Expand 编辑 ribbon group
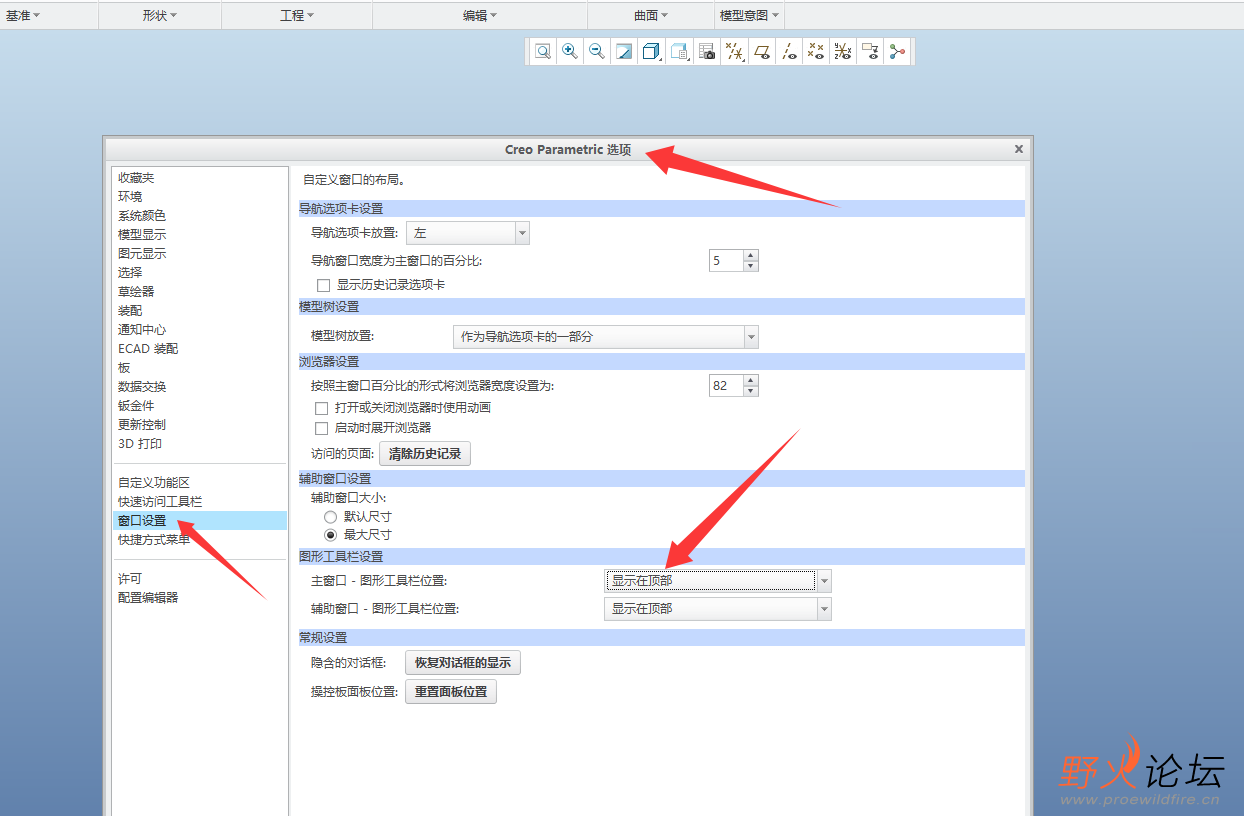The width and height of the screenshot is (1244, 816). tap(480, 15)
